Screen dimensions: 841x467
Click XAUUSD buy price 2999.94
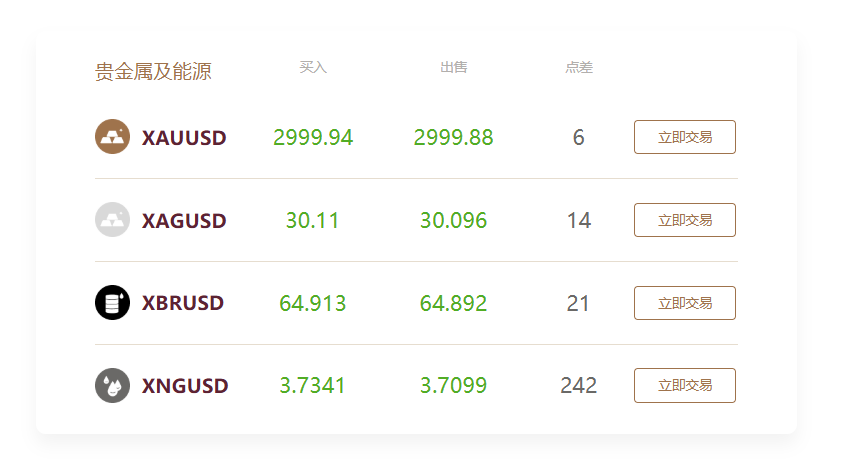313,138
